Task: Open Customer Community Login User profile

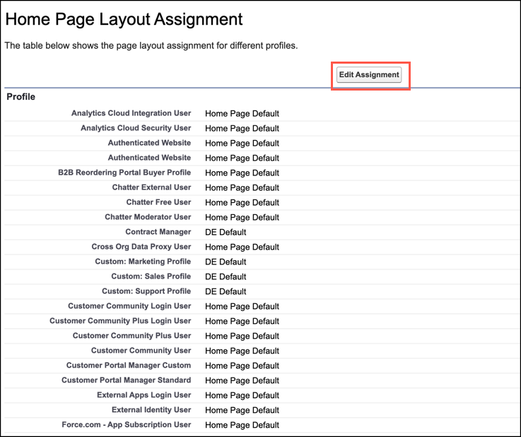Action: 129,306
